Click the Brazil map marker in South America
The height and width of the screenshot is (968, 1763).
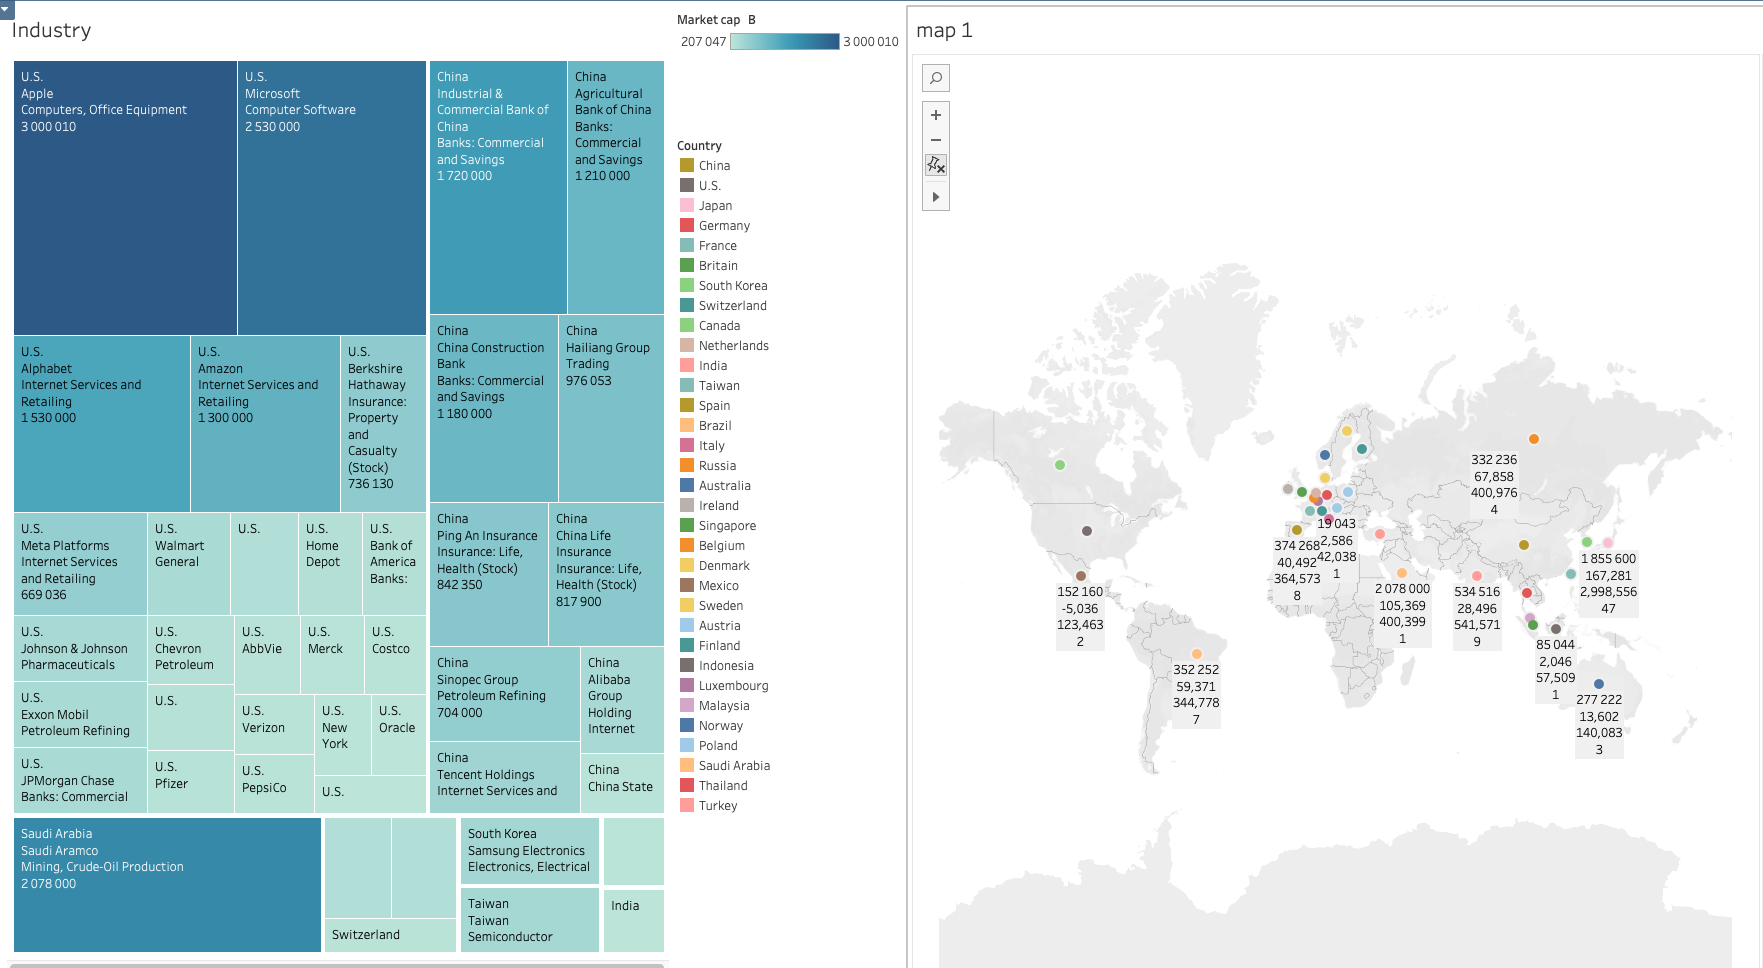pos(1197,654)
